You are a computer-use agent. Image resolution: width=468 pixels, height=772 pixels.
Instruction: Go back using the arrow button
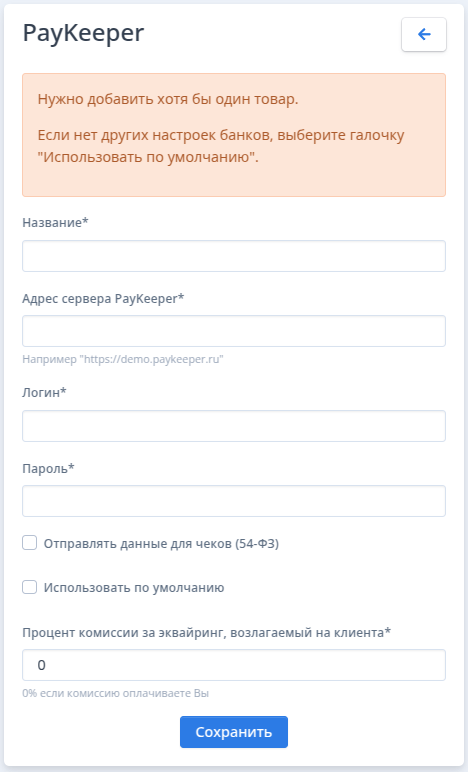tap(424, 34)
